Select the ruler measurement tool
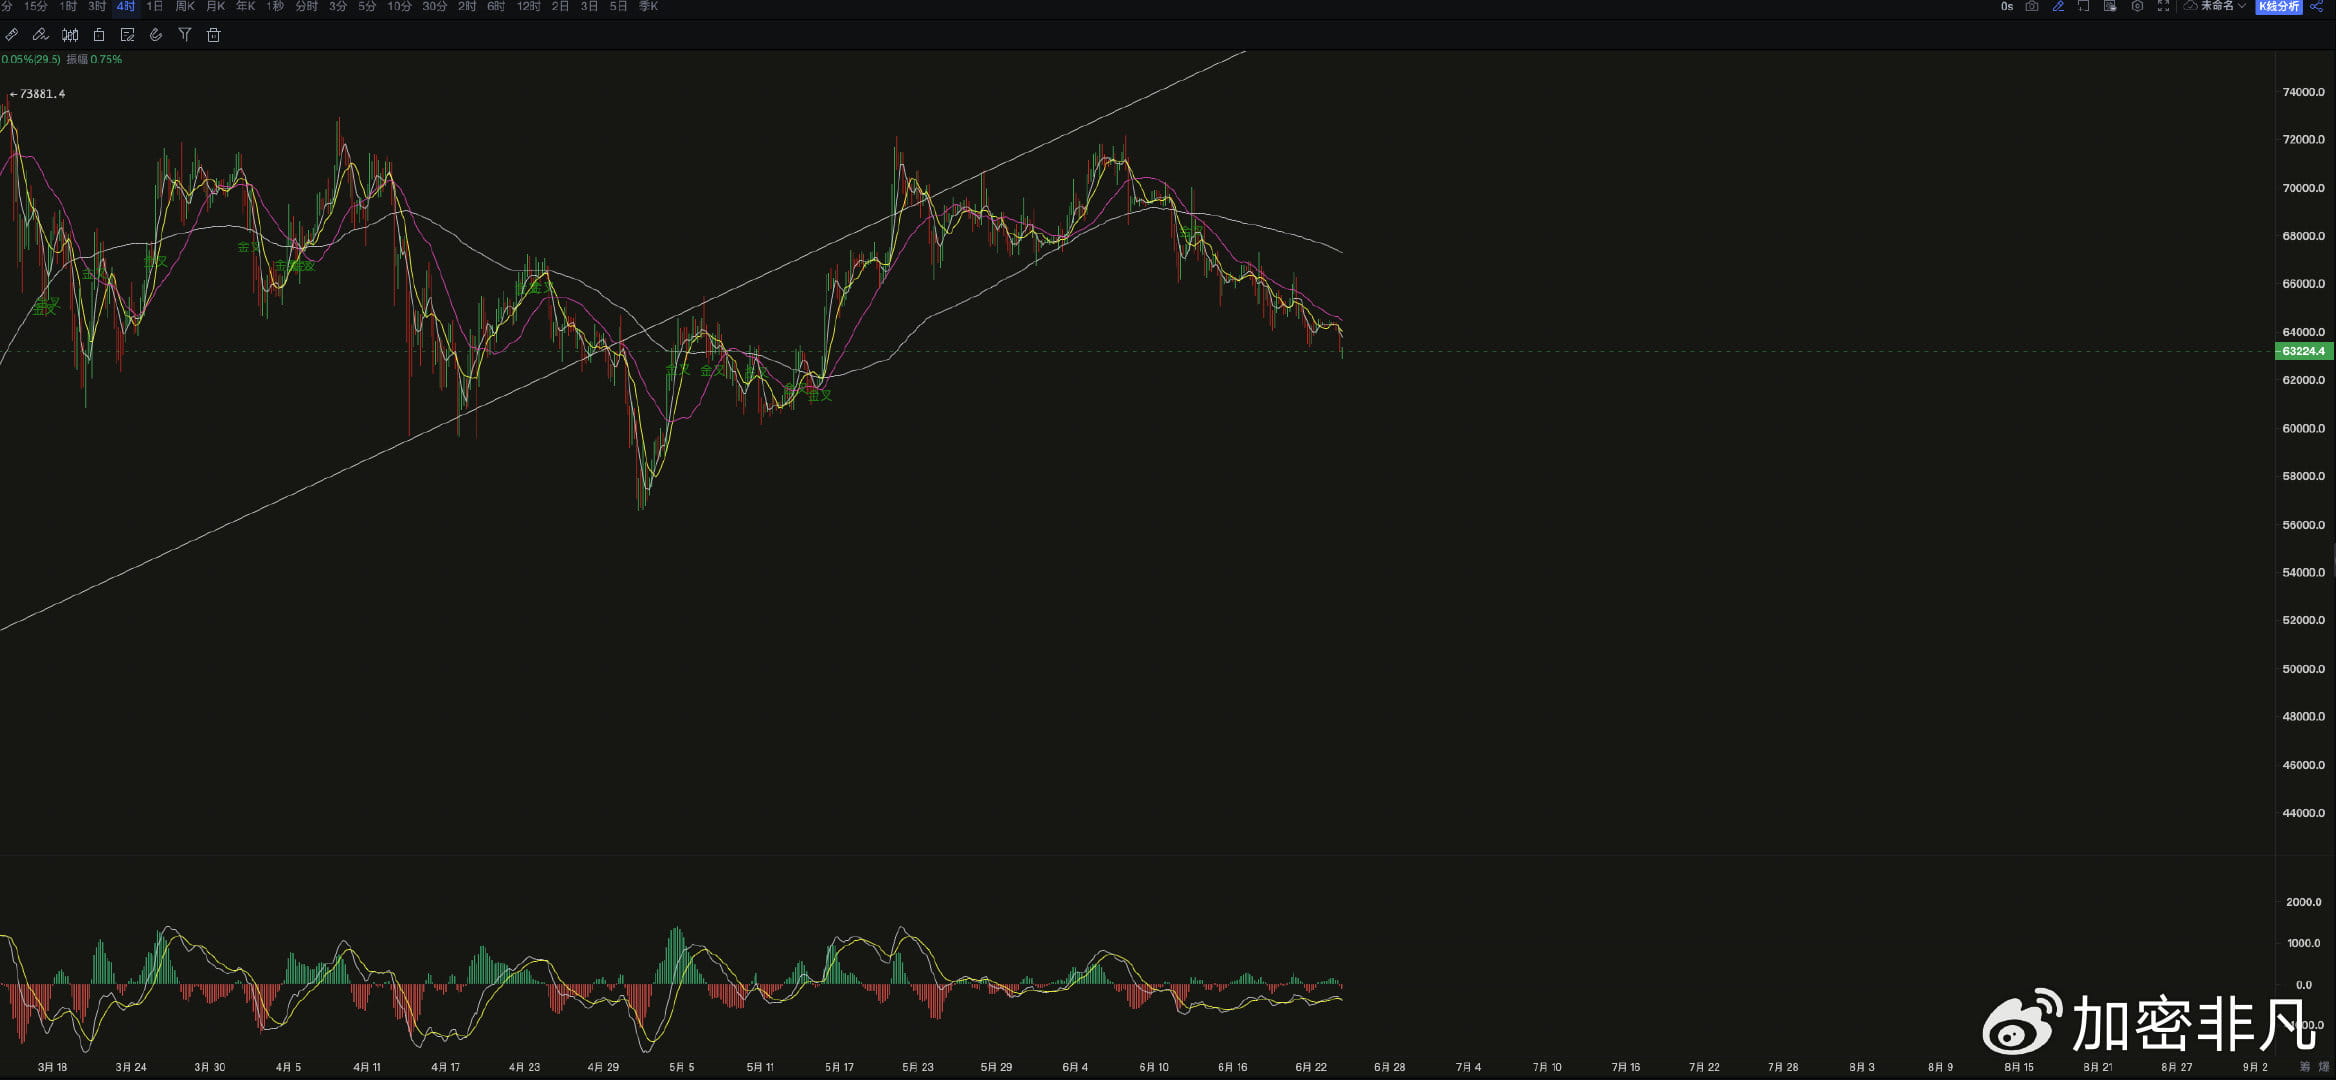Screen dimensions: 2336x1080 (x=12, y=35)
